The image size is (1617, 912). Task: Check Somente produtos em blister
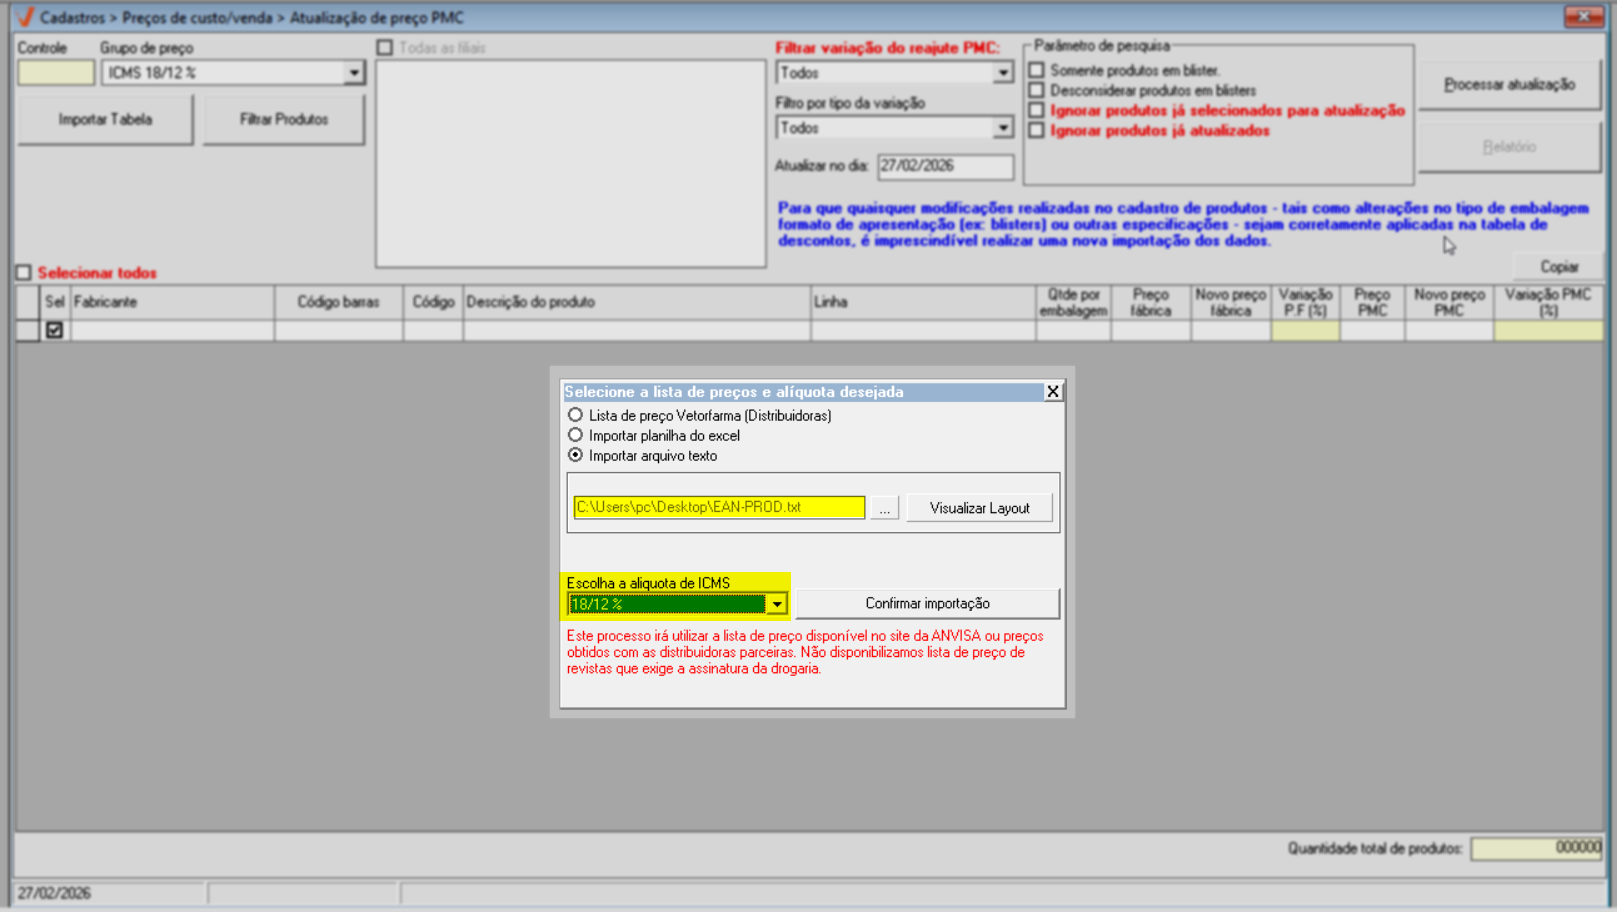tap(1037, 70)
